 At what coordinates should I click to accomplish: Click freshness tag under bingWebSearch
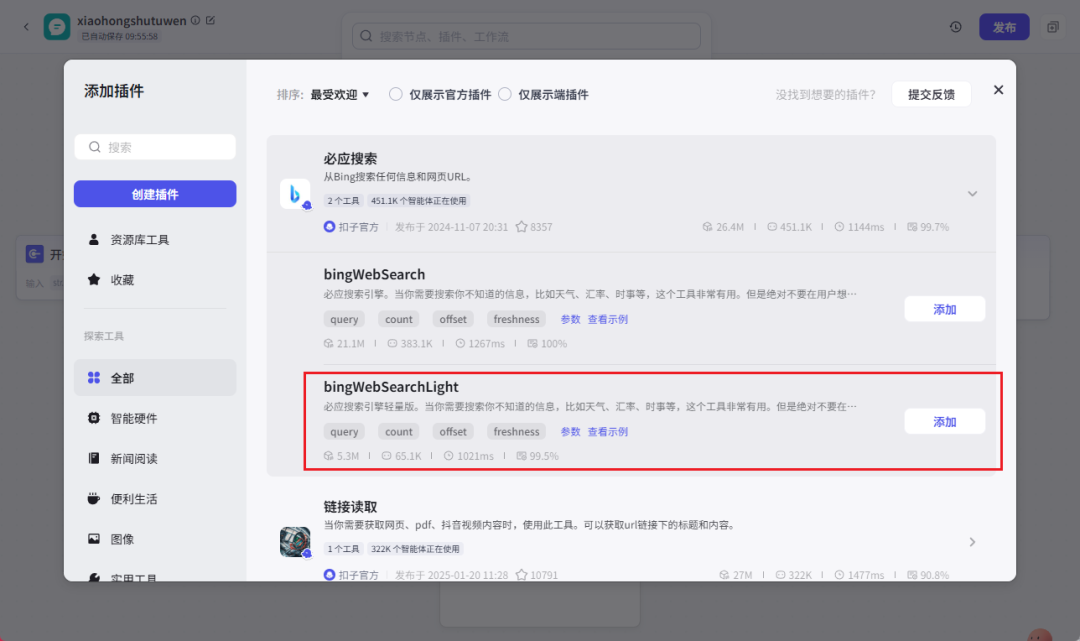(516, 319)
